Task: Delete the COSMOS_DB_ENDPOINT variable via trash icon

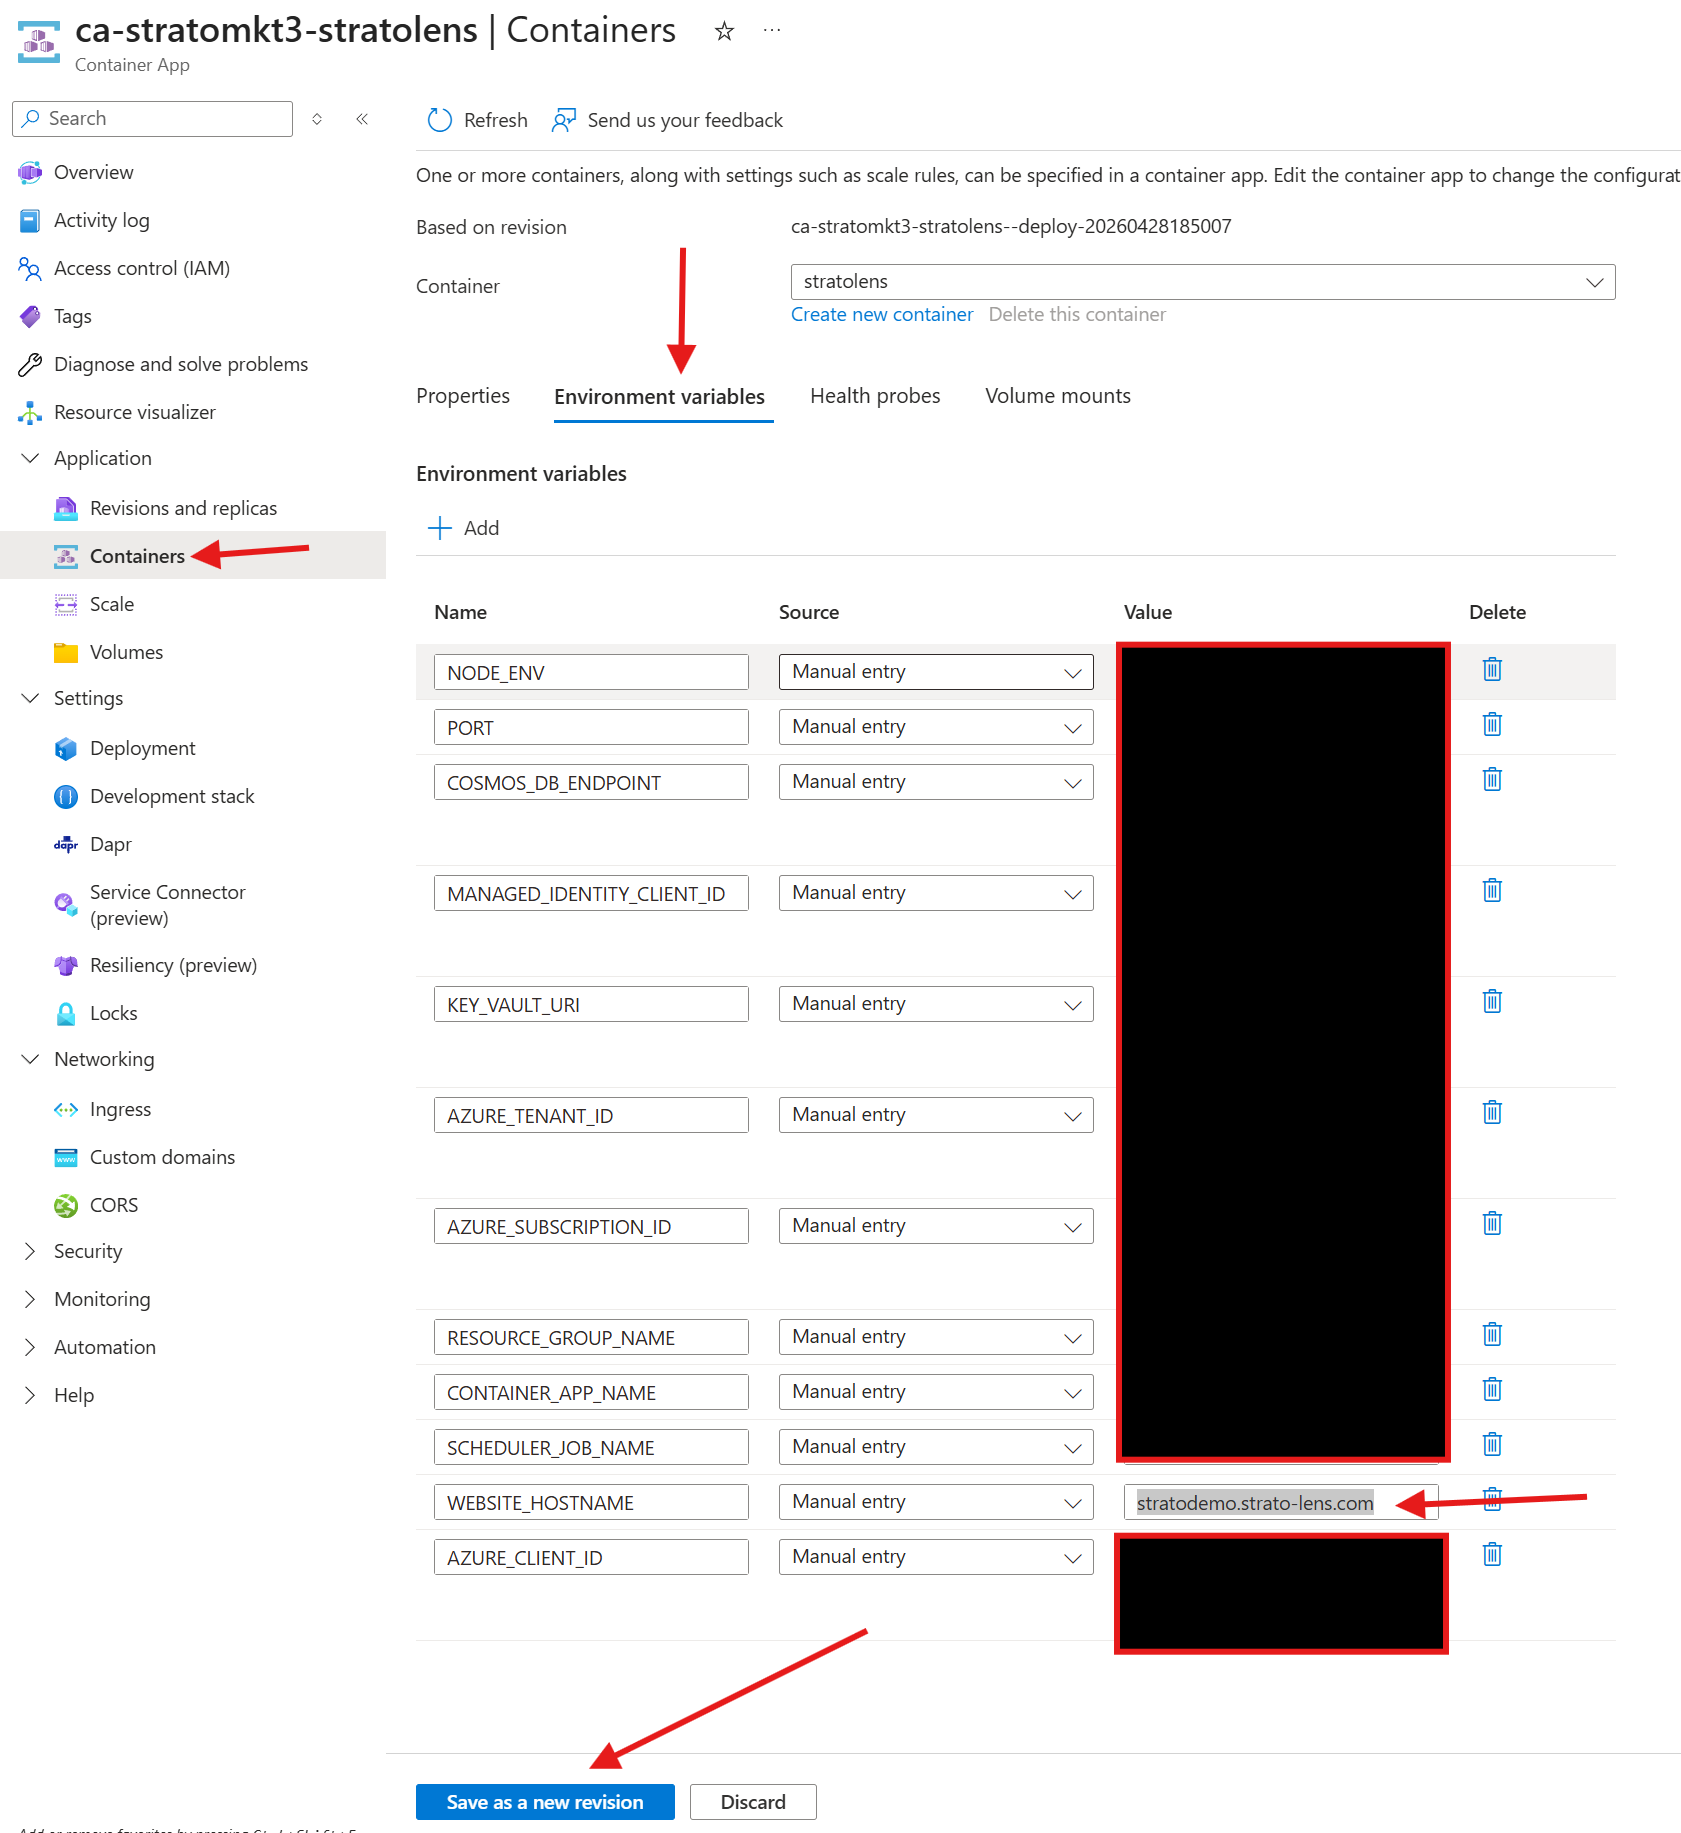Action: click(1492, 779)
